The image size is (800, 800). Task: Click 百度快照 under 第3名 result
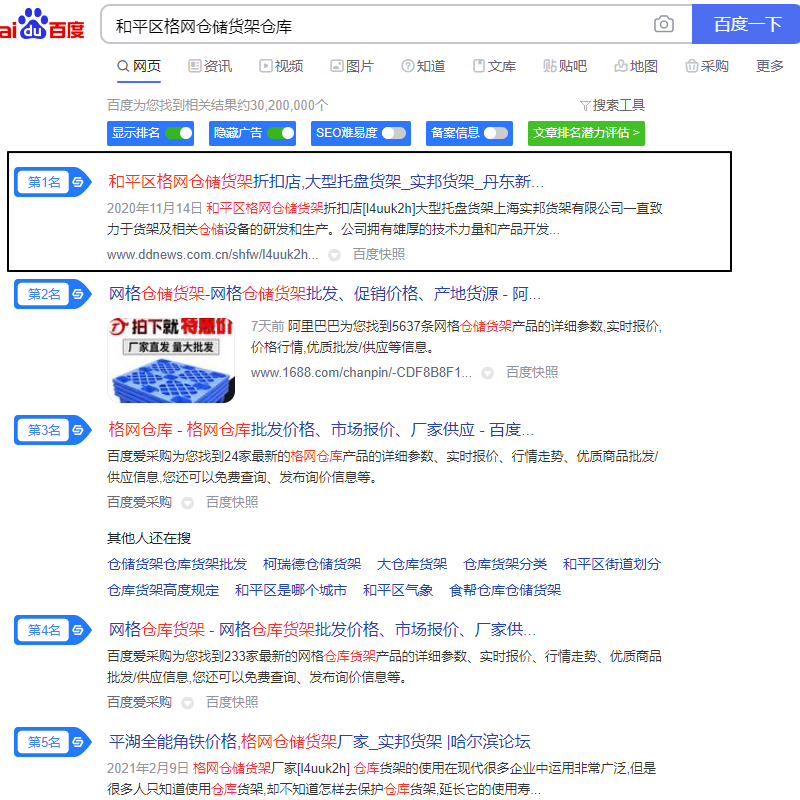tap(232, 503)
